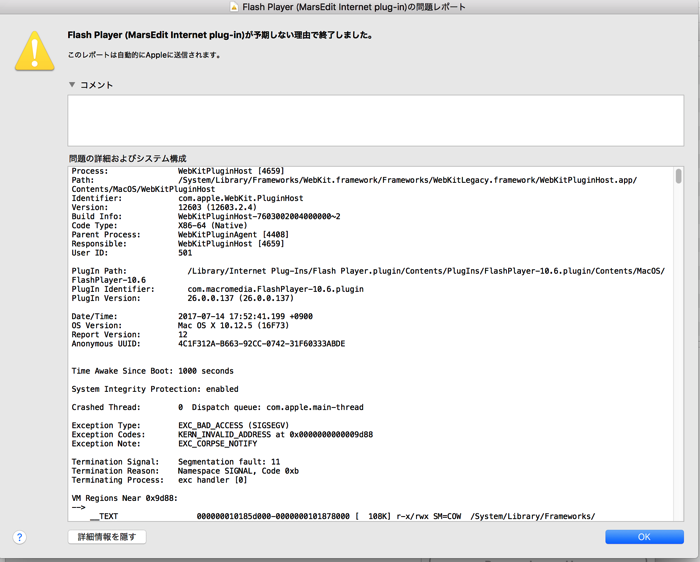Screen dimensions: 700x562
Task: Open help with question mark icon
Action: click(20, 537)
